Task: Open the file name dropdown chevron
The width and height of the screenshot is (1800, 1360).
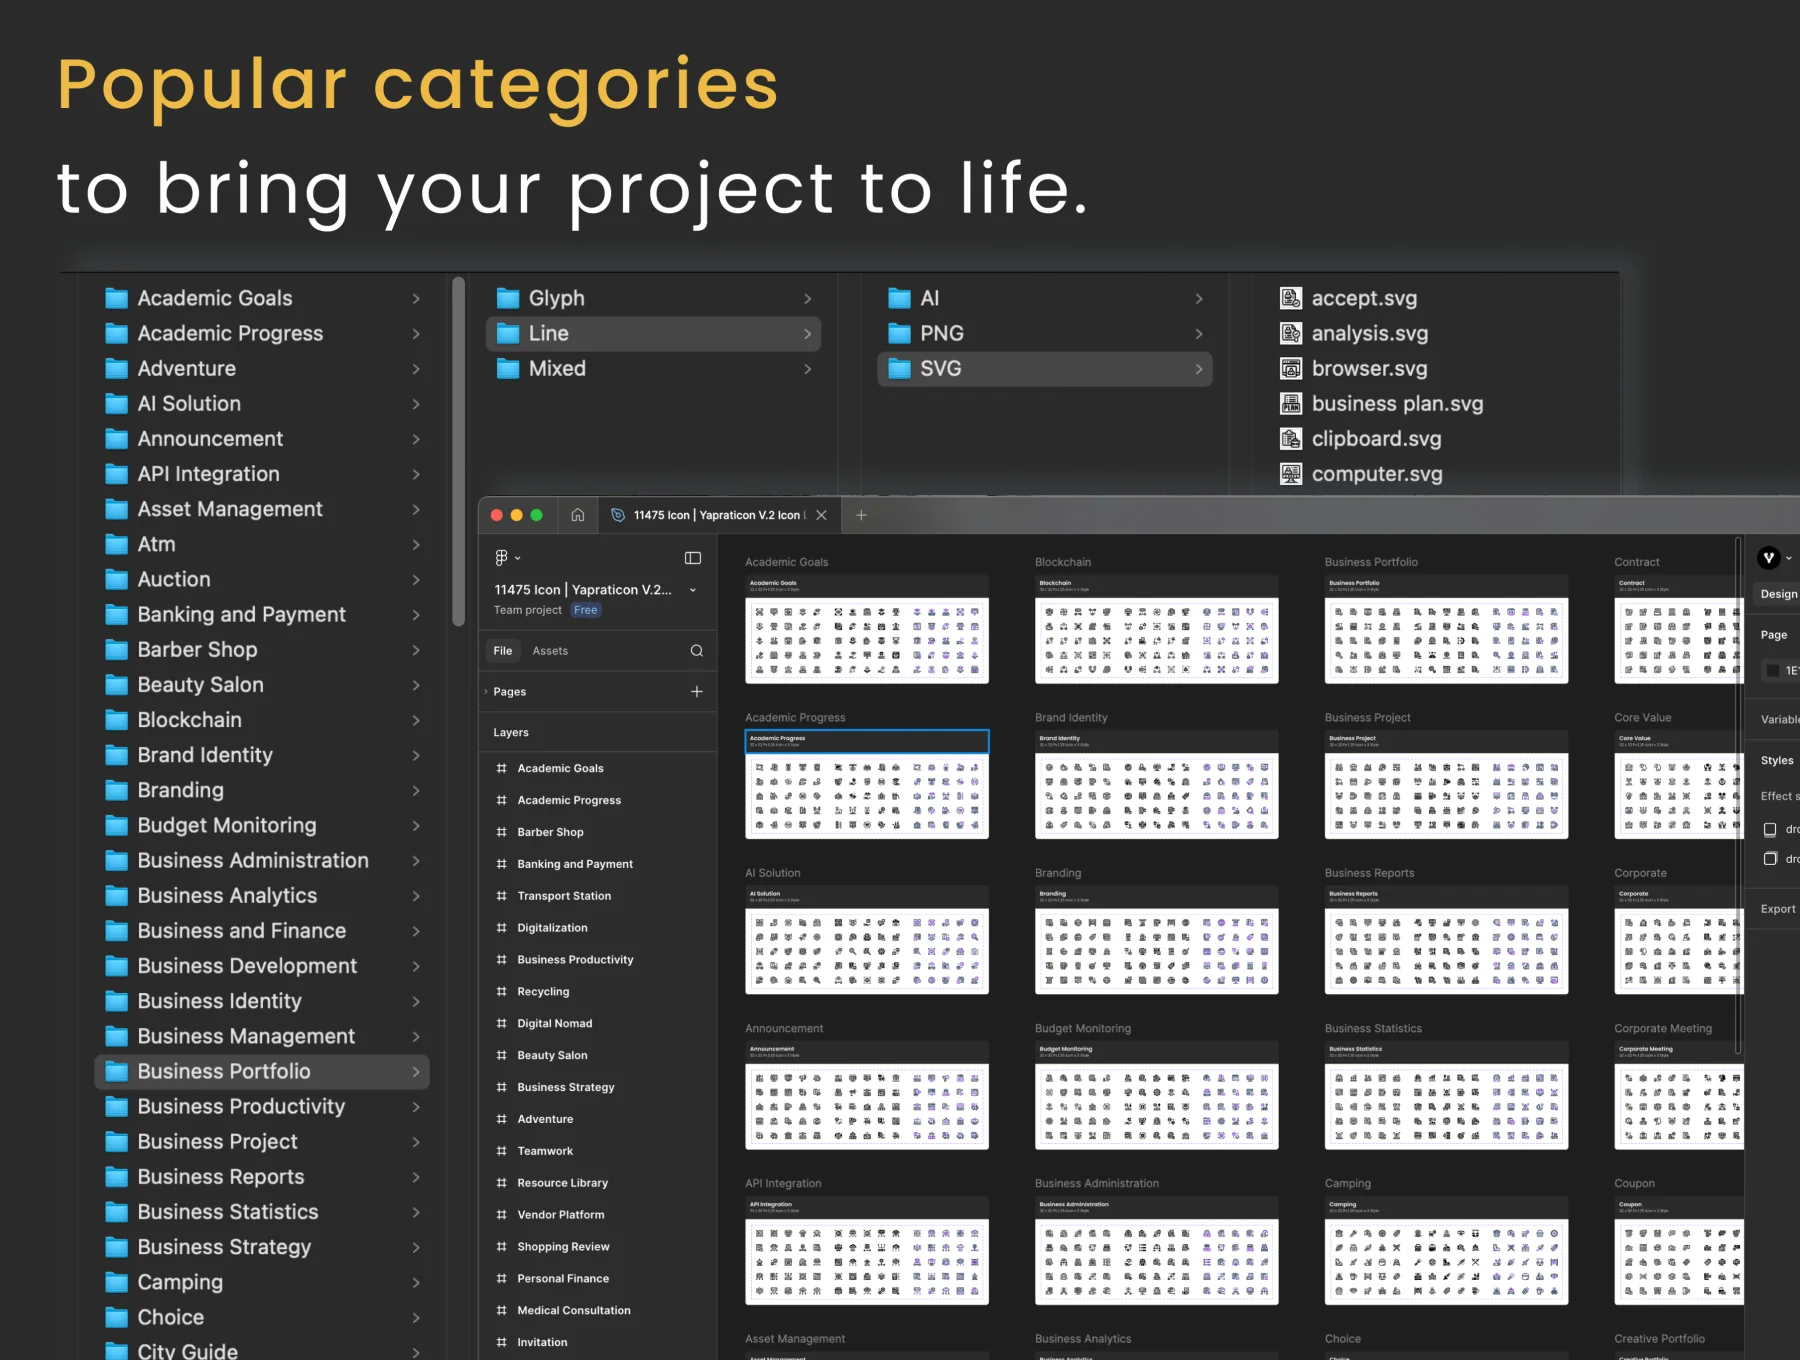Action: [x=693, y=590]
